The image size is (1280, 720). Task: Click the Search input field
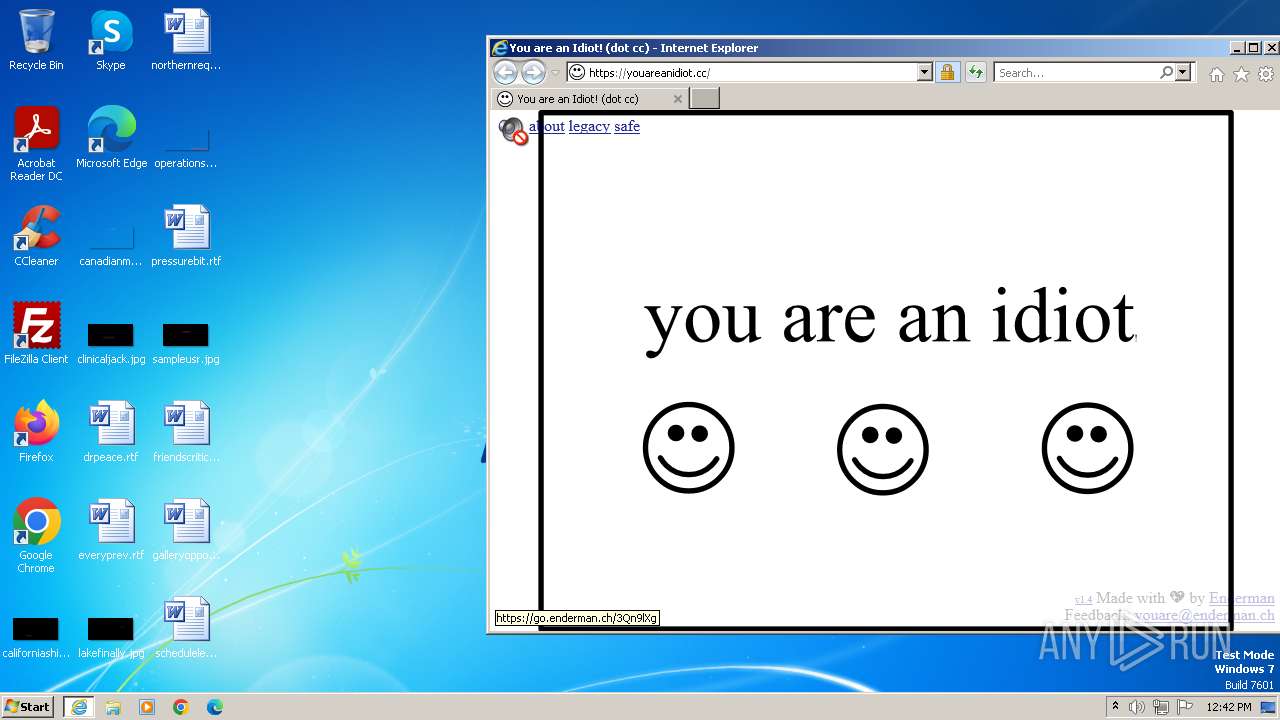1076,72
